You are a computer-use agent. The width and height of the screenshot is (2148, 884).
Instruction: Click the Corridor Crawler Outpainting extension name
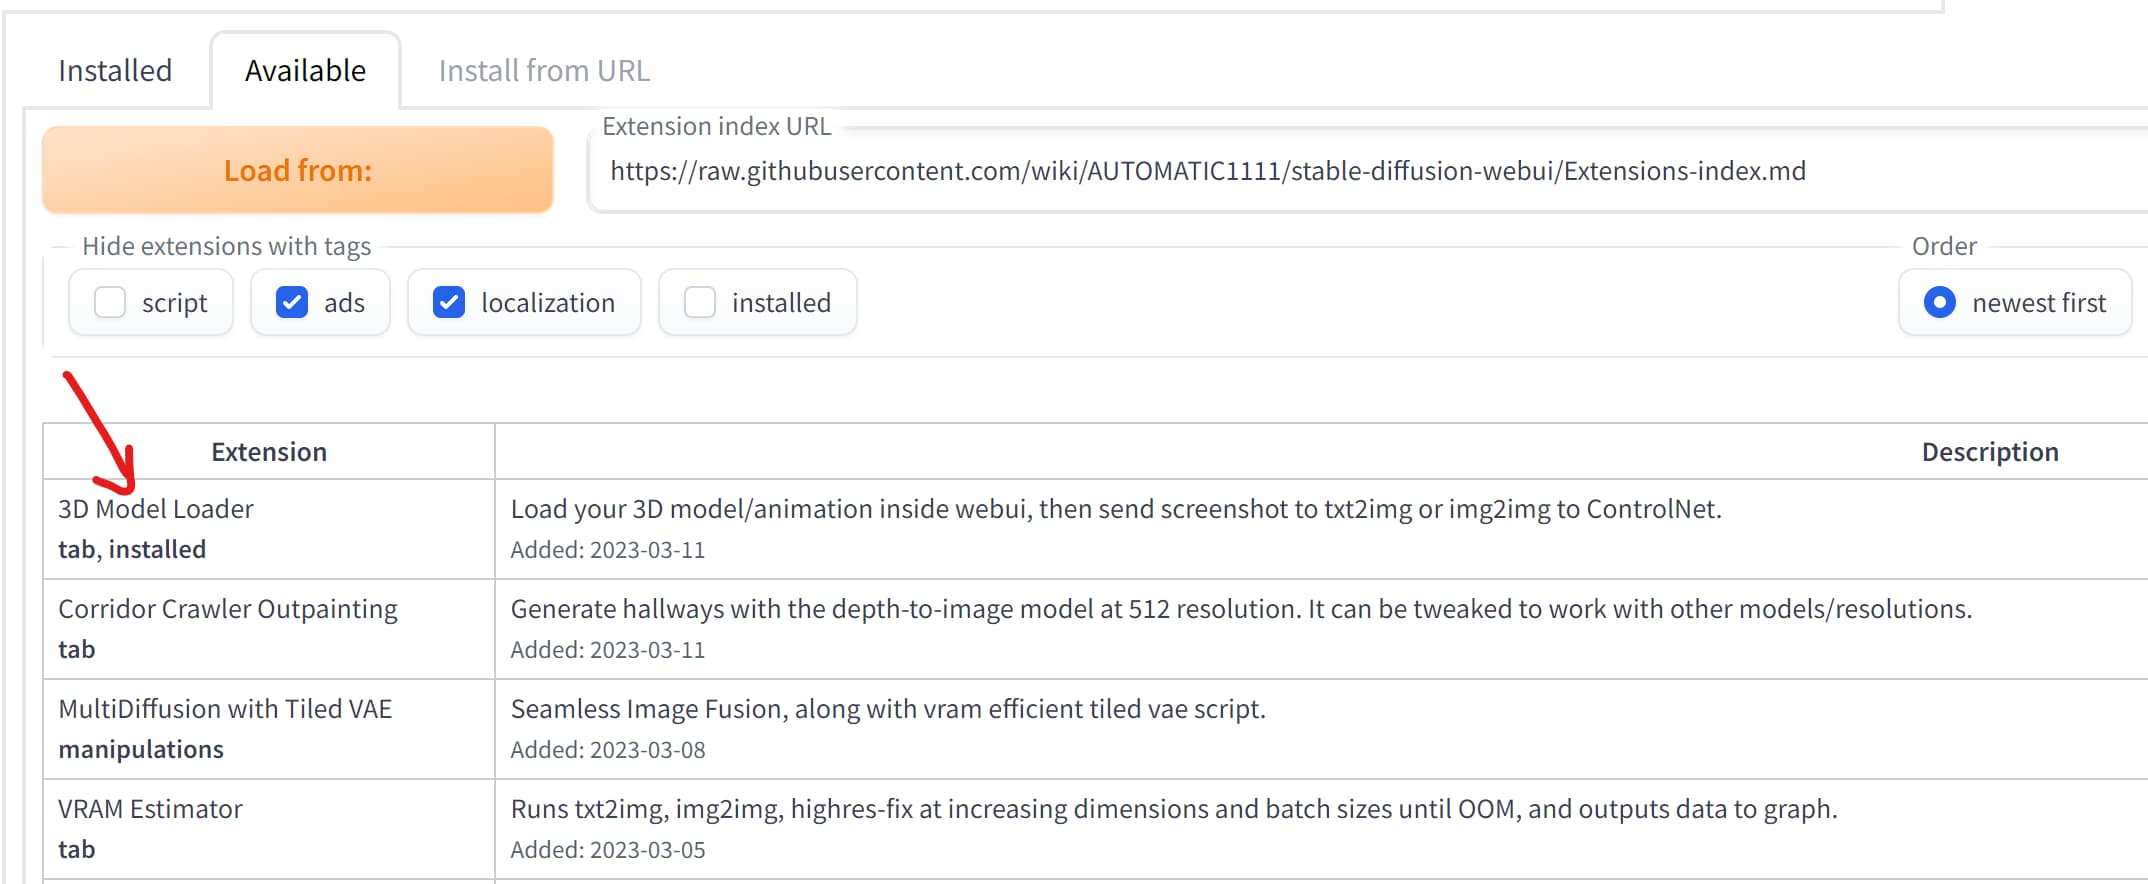(x=228, y=609)
